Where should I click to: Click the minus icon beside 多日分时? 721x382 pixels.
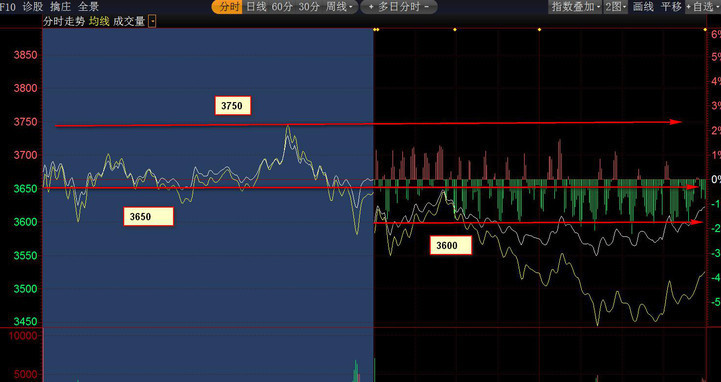[x=427, y=7]
